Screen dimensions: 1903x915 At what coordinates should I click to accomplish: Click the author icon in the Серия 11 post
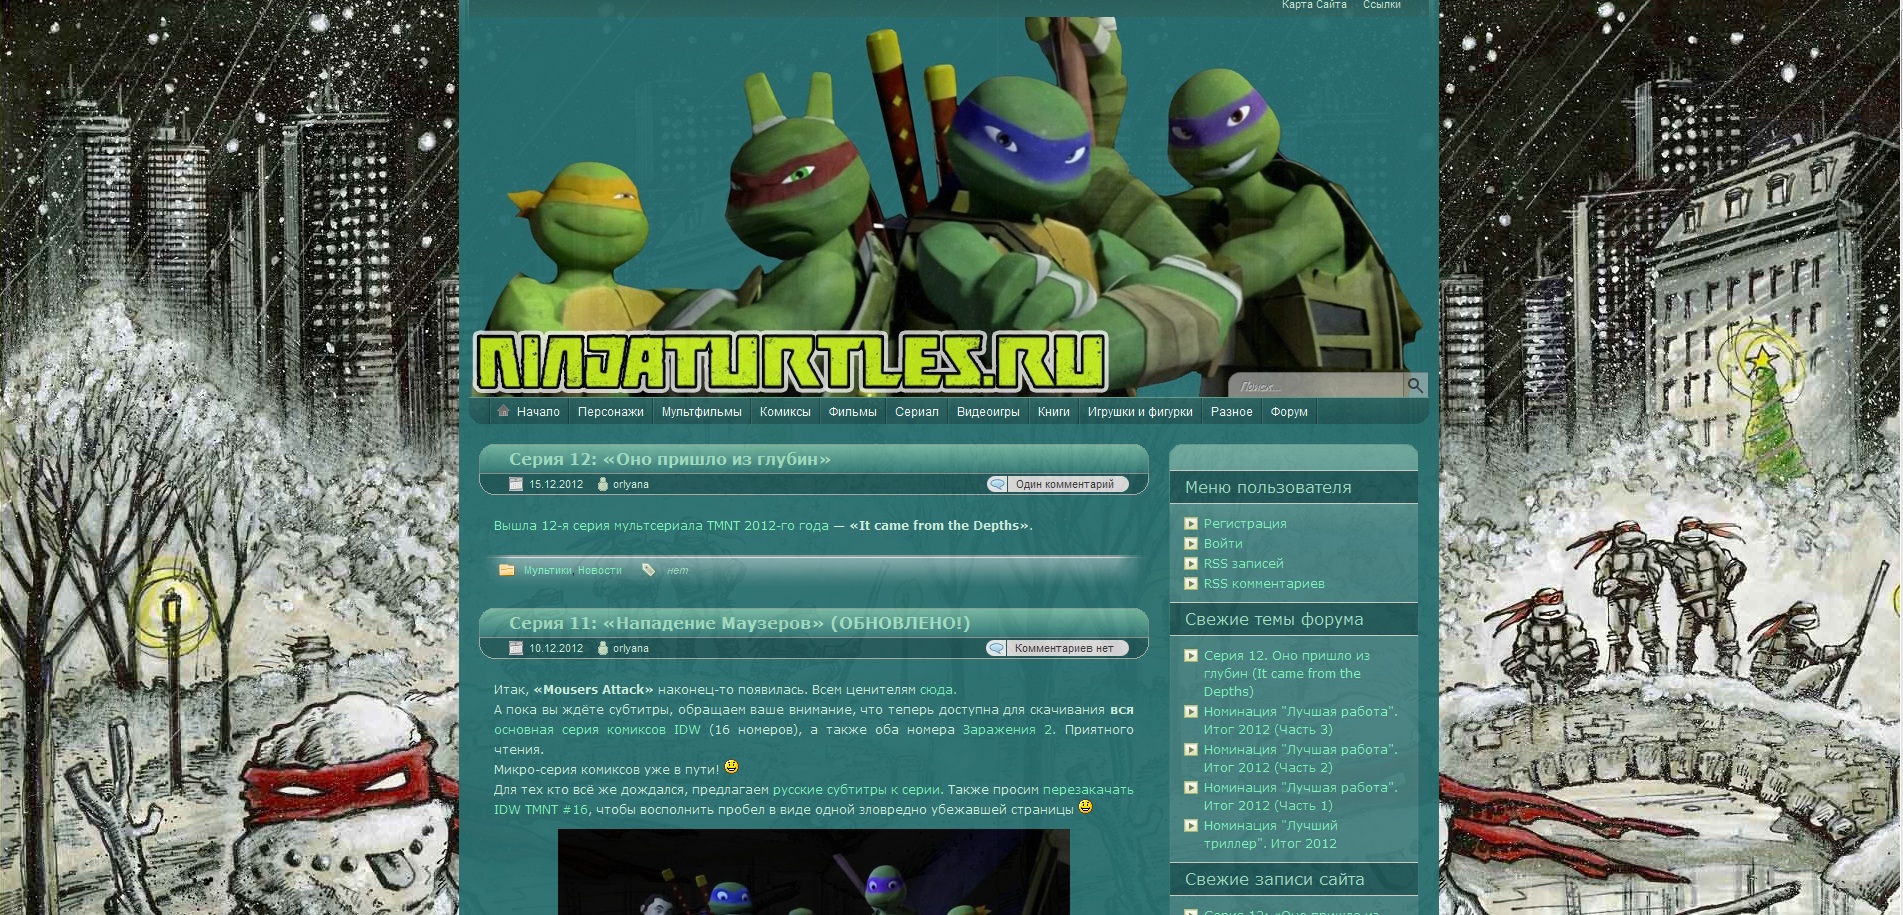(x=603, y=648)
